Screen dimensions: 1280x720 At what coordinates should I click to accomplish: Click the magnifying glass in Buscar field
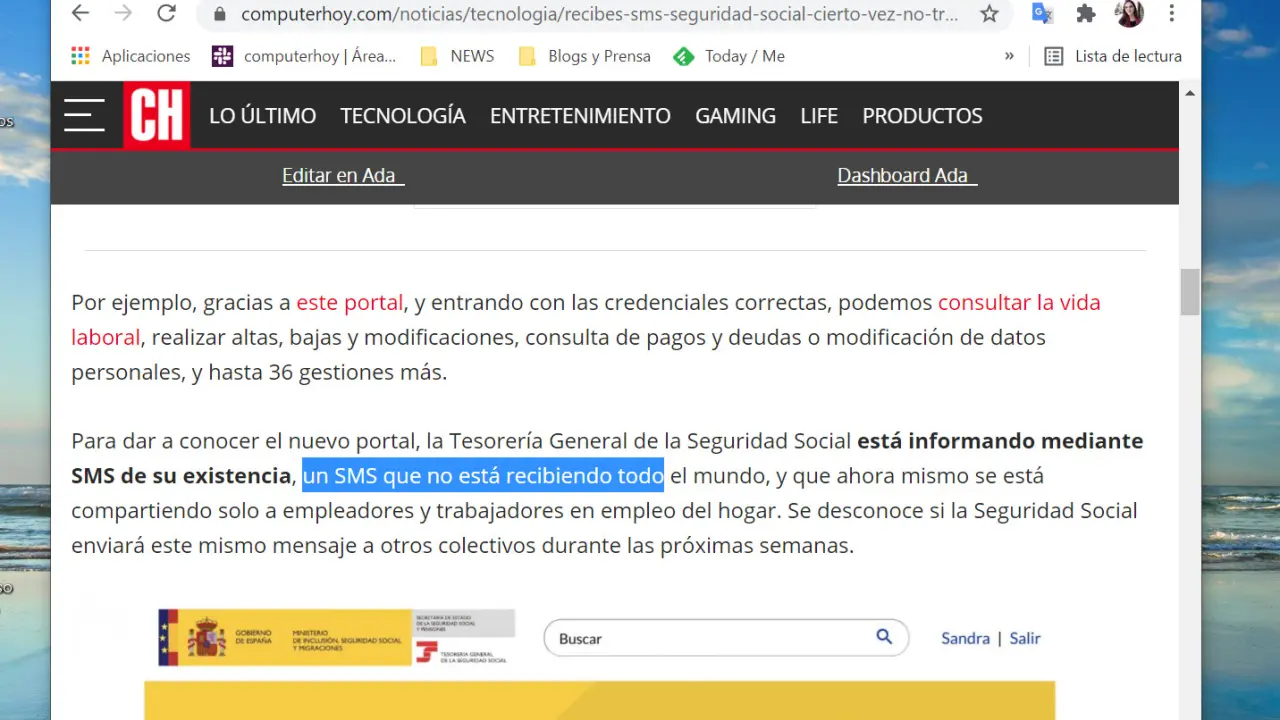[884, 637]
